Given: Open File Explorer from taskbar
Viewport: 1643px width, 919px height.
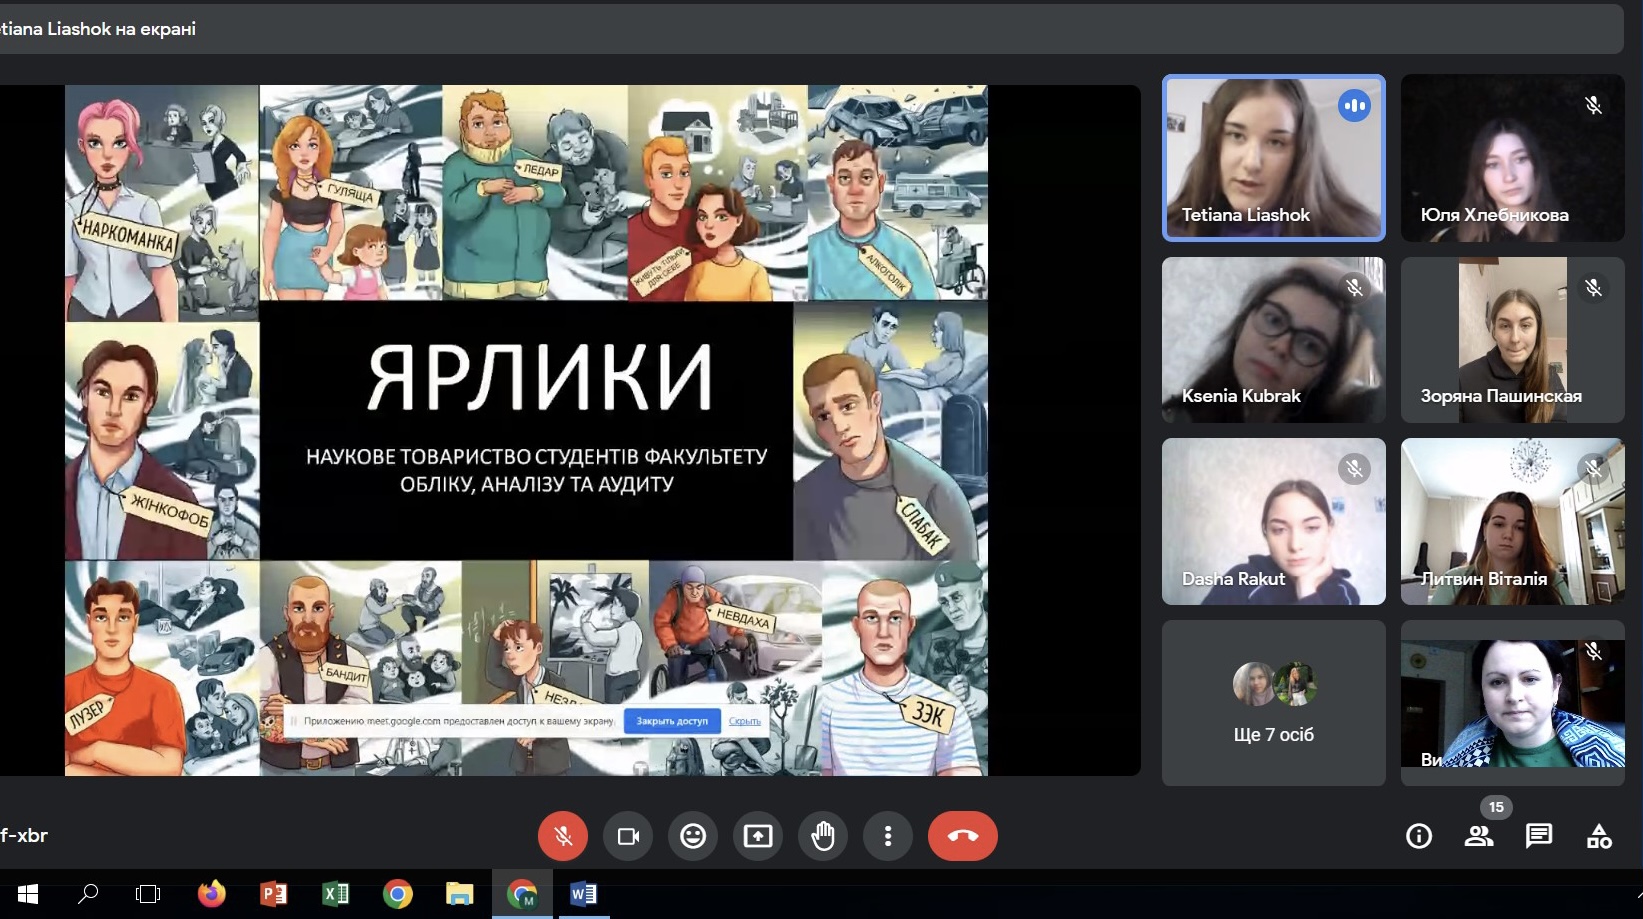Looking at the screenshot, I should 459,894.
